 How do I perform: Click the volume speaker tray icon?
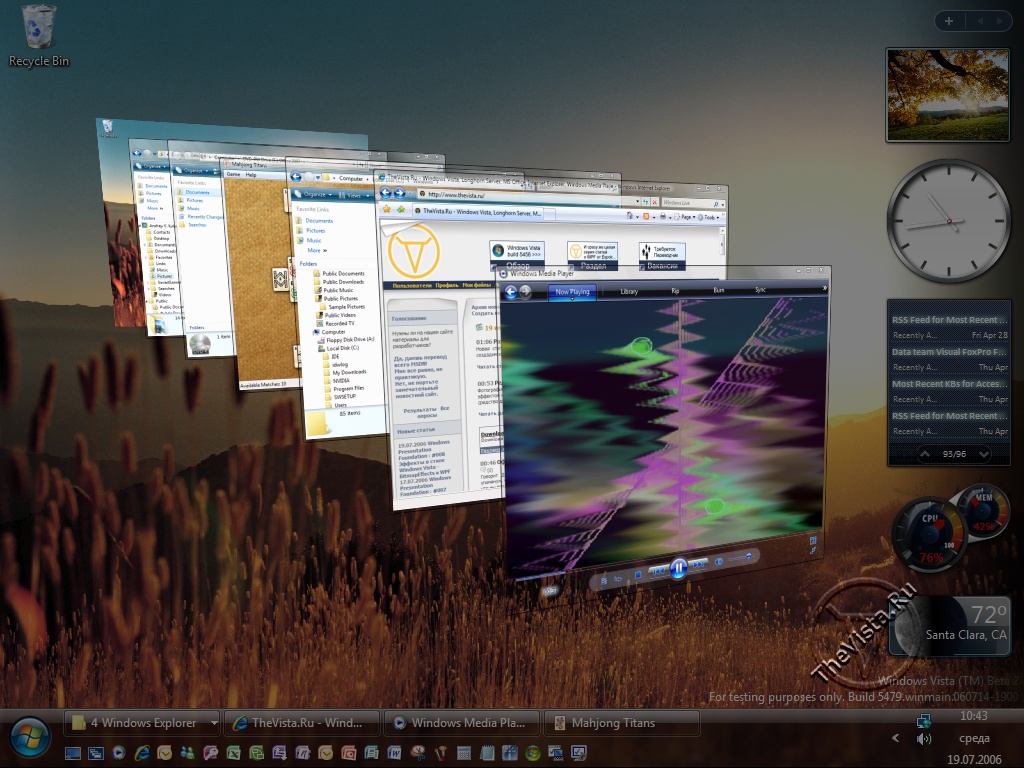pyautogui.click(x=923, y=739)
